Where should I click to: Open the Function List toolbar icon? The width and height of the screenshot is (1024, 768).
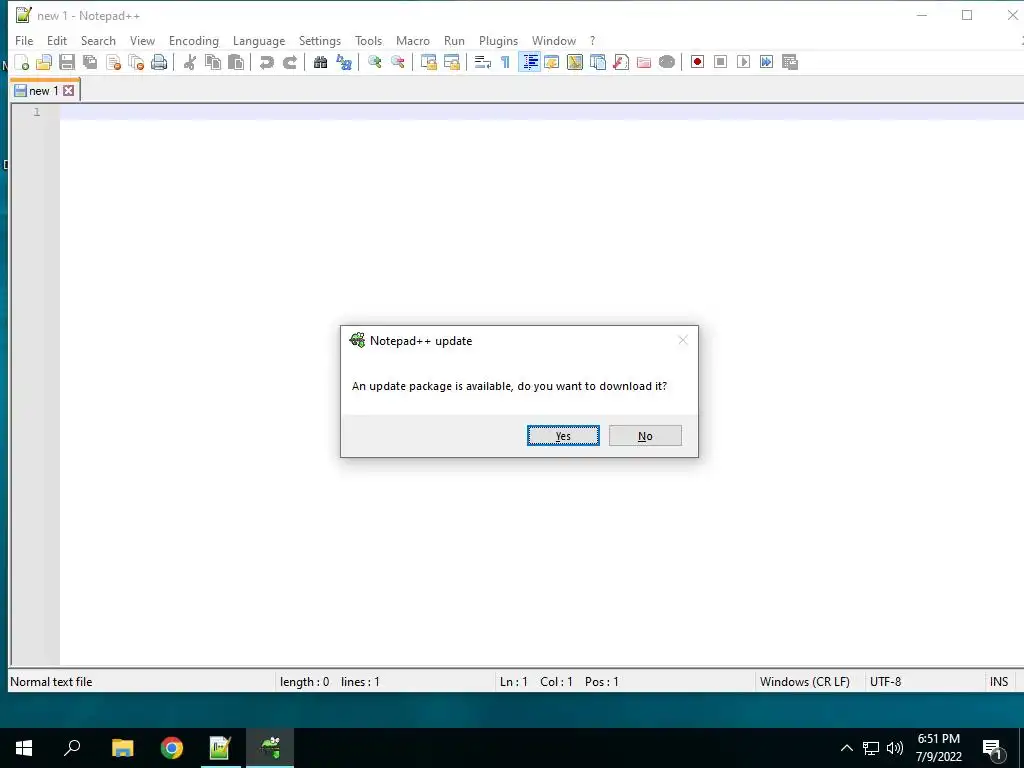pos(621,62)
